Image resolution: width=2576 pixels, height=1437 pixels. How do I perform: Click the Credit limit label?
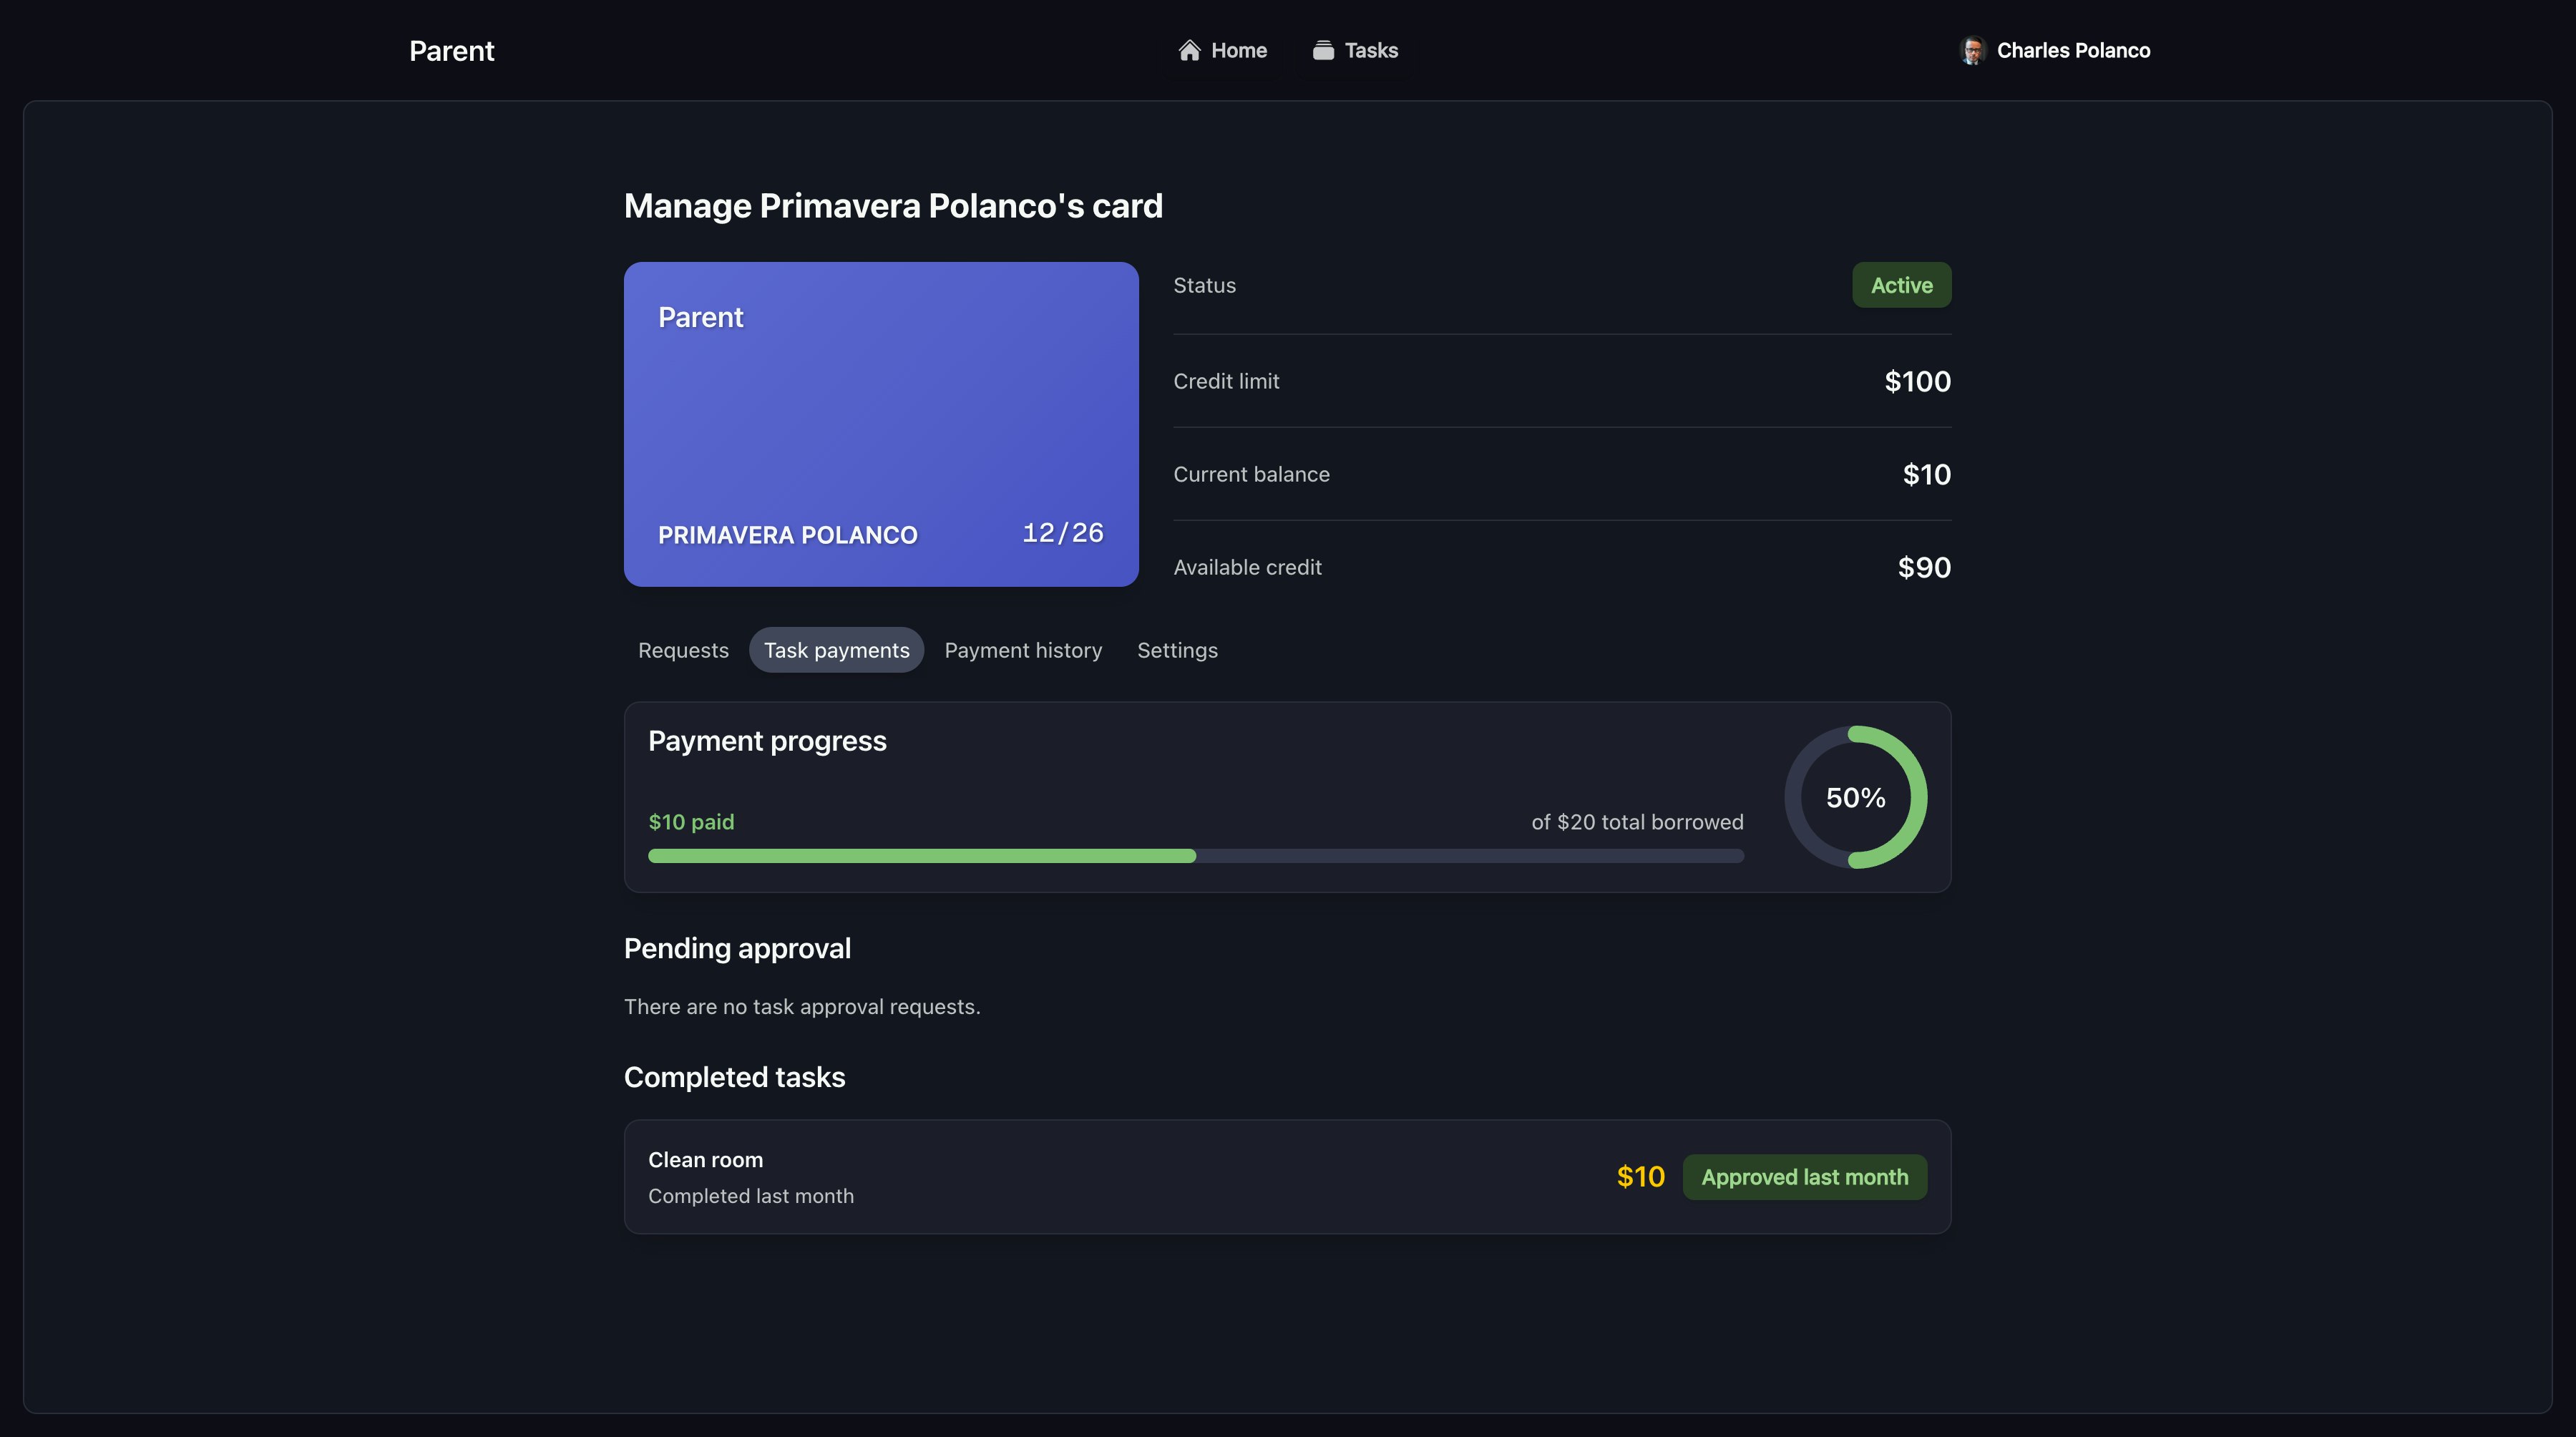1226,381
